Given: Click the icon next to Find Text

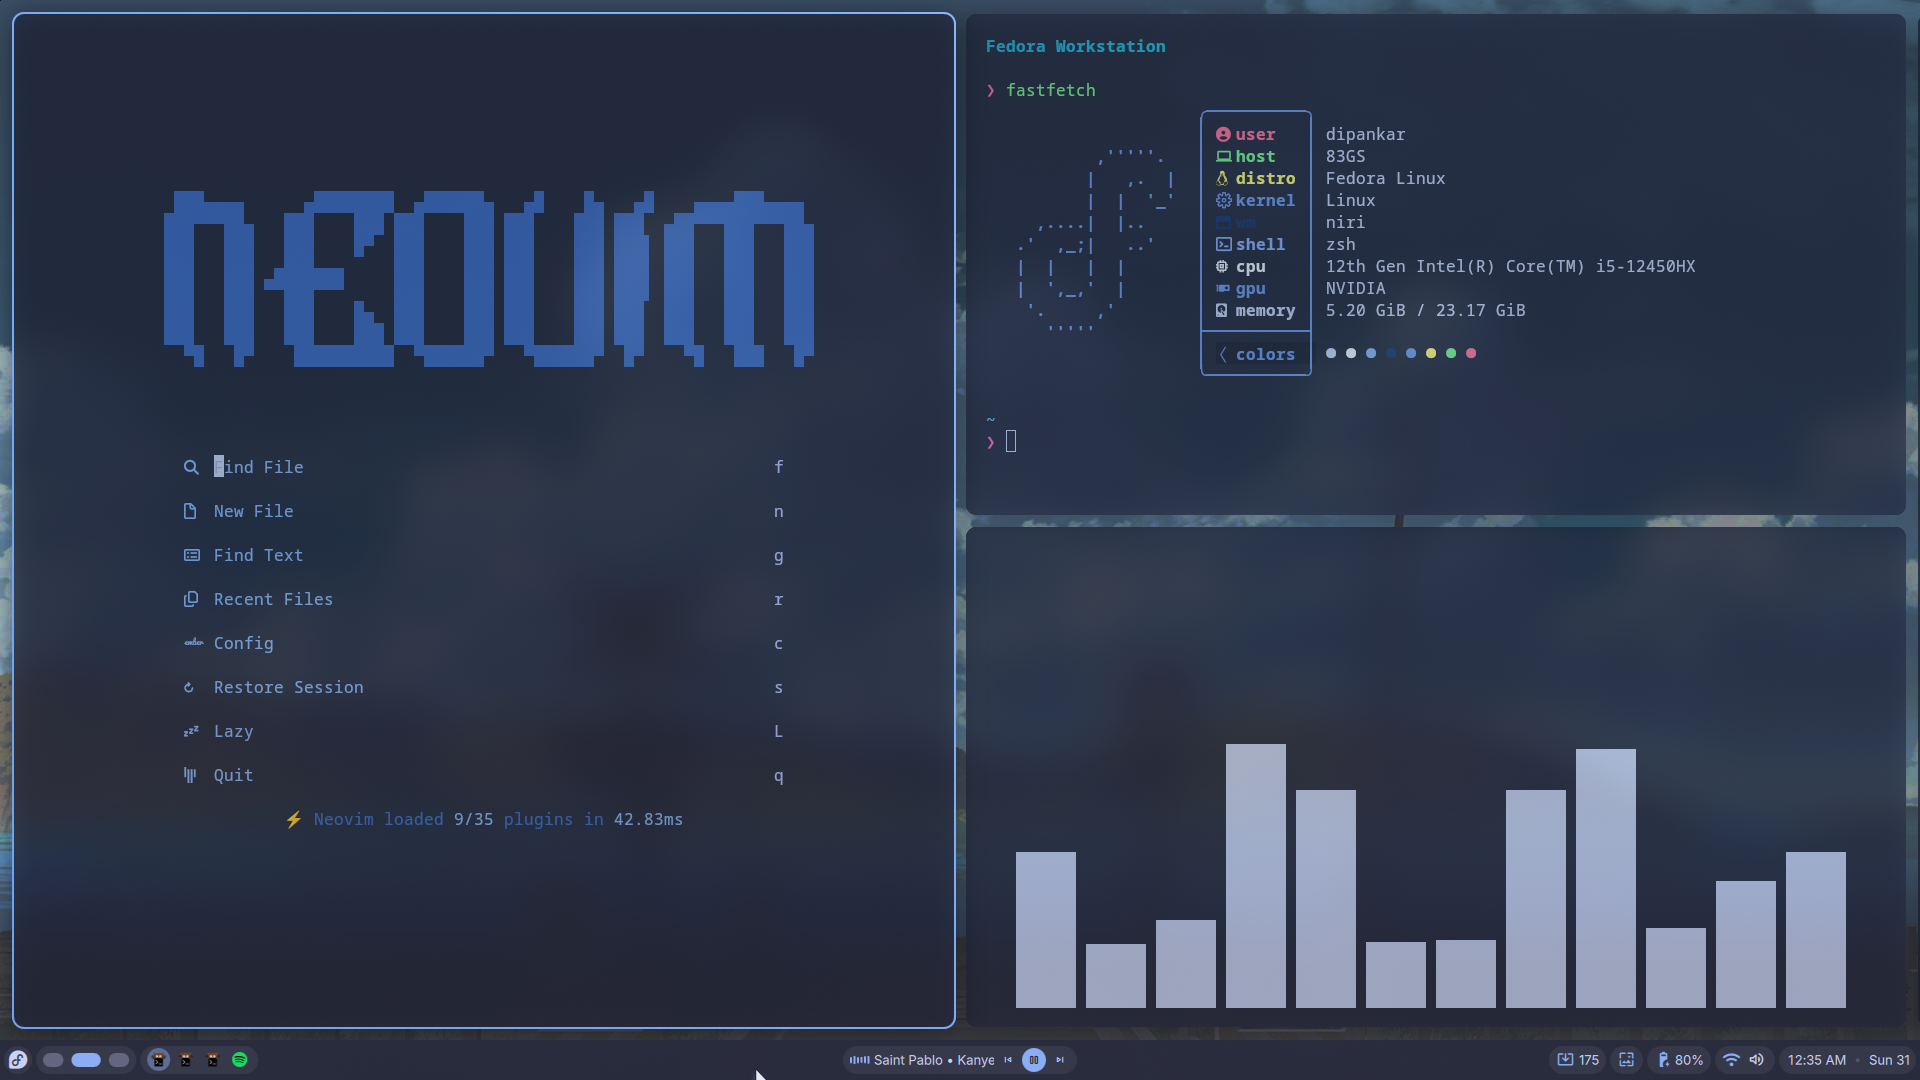Looking at the screenshot, I should coord(191,555).
